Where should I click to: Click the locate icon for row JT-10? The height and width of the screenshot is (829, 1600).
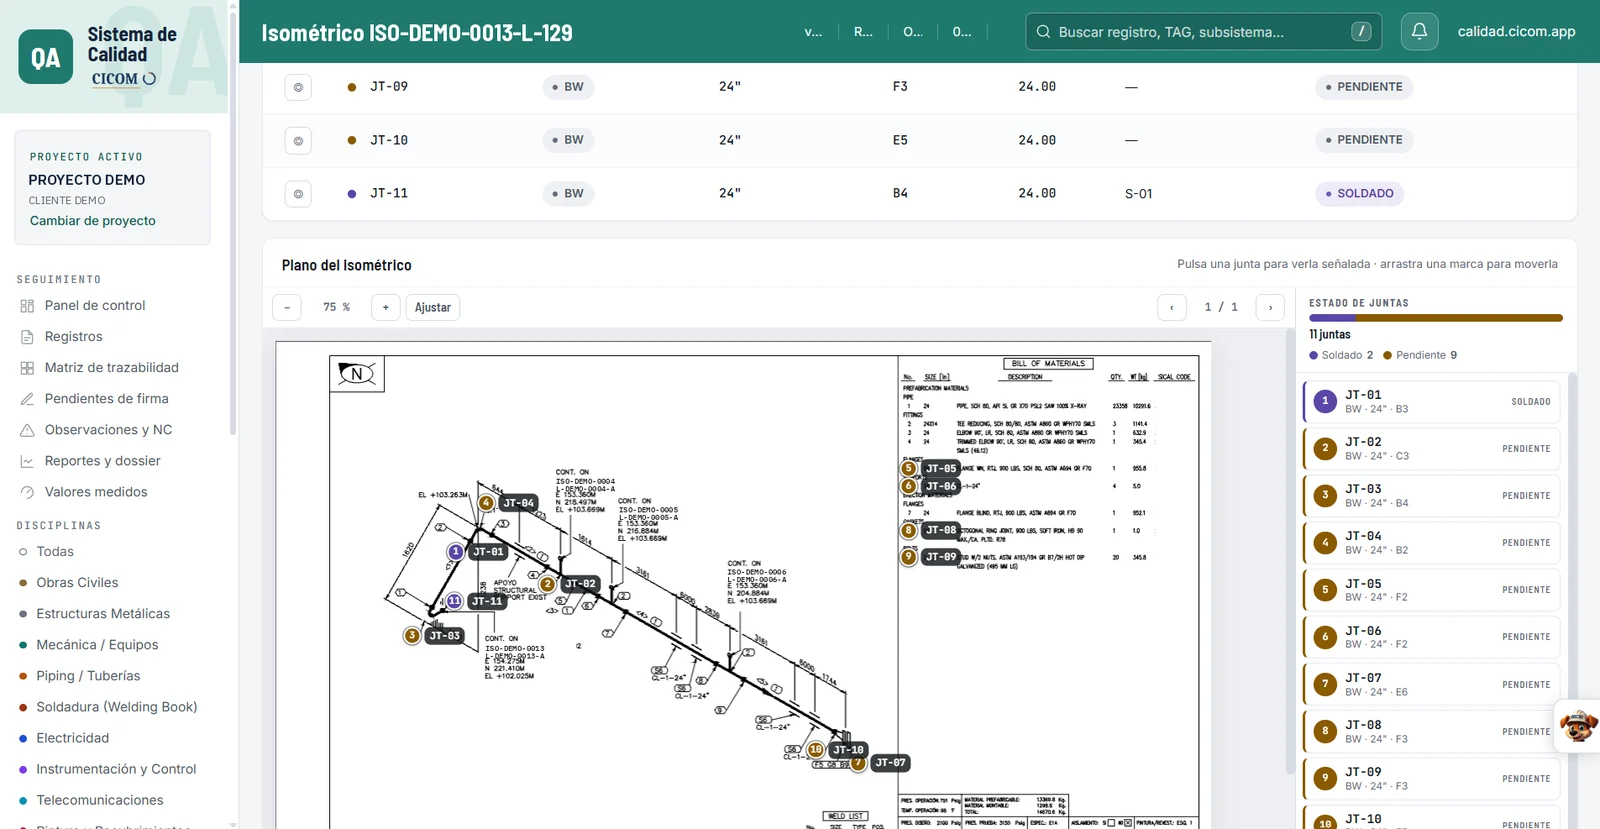pyautogui.click(x=298, y=141)
